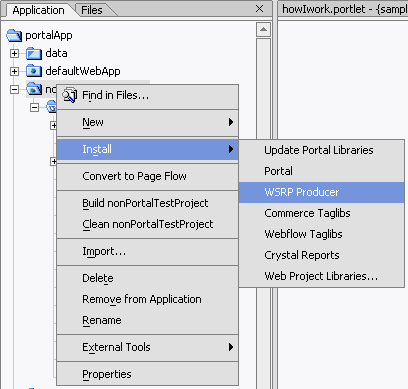Choose Remove from Application
The width and height of the screenshot is (408, 389).
coord(148,299)
